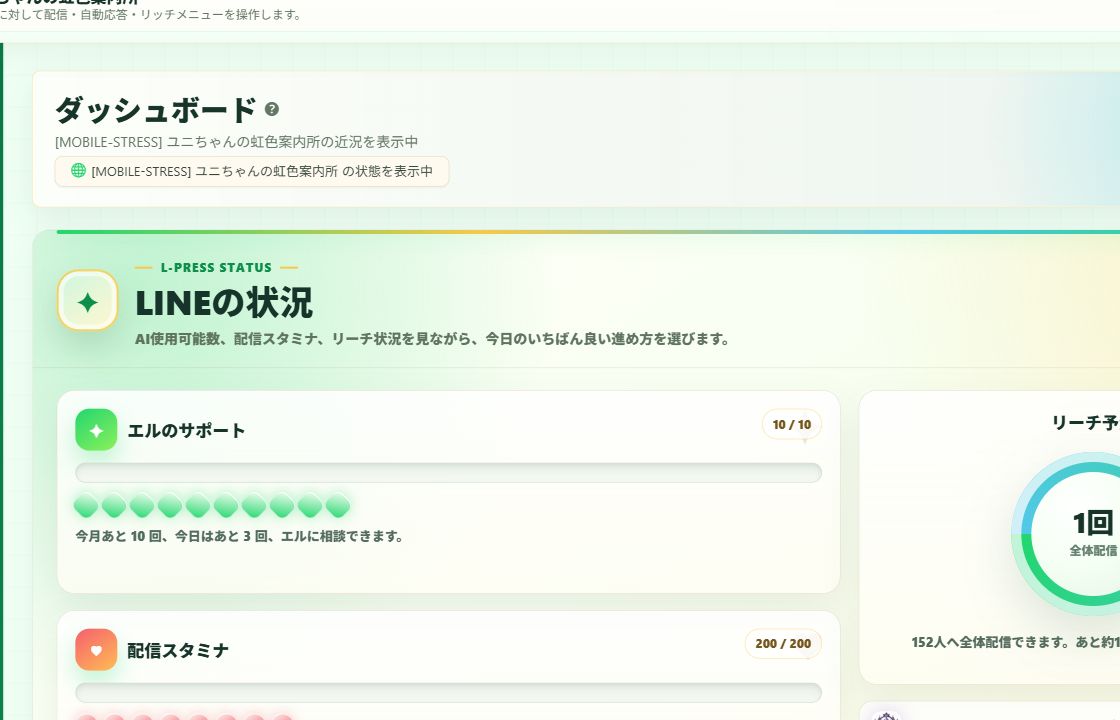Click the last green support gem
The image size is (1120, 720).
(337, 506)
